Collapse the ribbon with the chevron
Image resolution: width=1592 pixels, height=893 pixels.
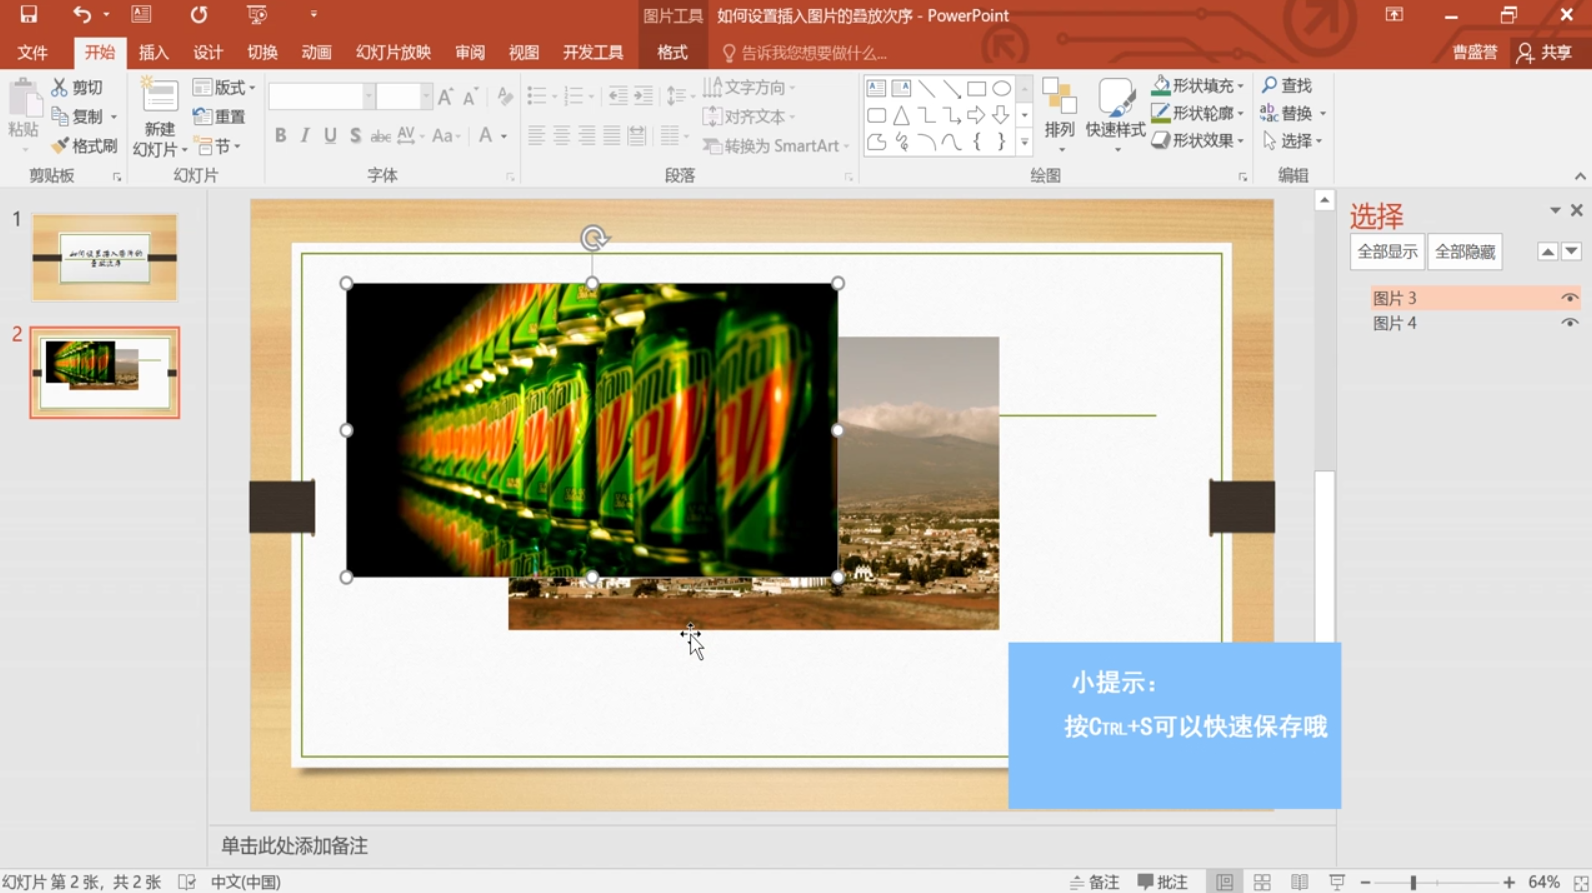pyautogui.click(x=1580, y=176)
